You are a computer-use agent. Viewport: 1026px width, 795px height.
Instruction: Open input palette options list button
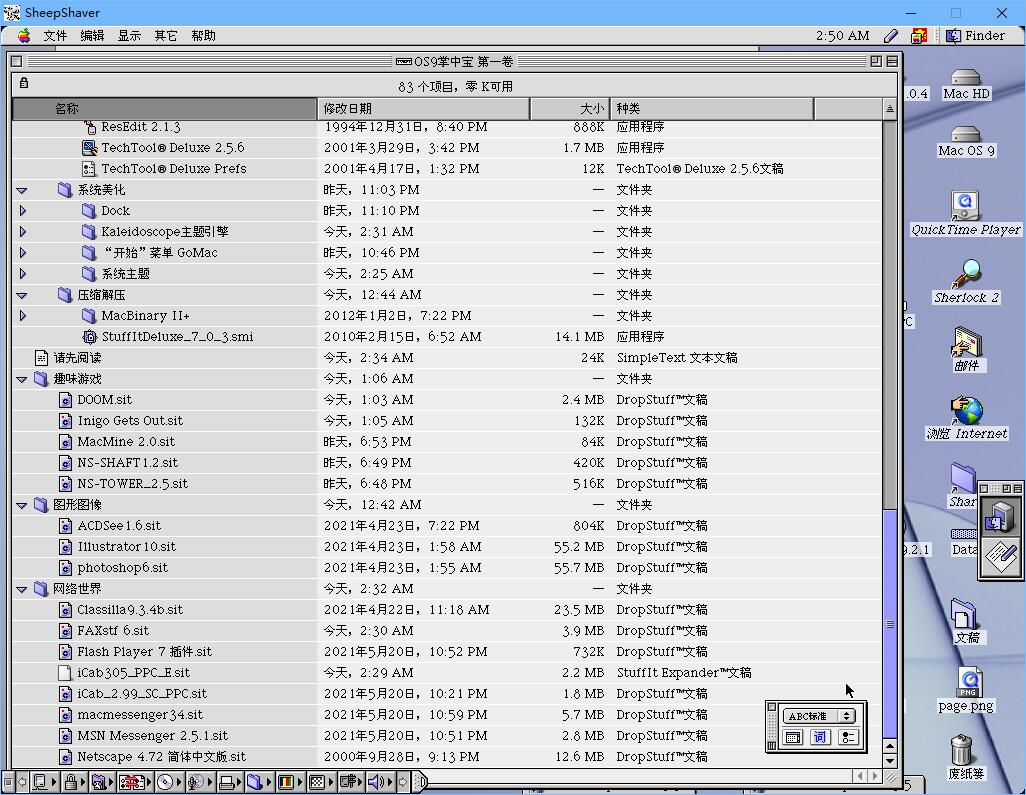point(847,737)
